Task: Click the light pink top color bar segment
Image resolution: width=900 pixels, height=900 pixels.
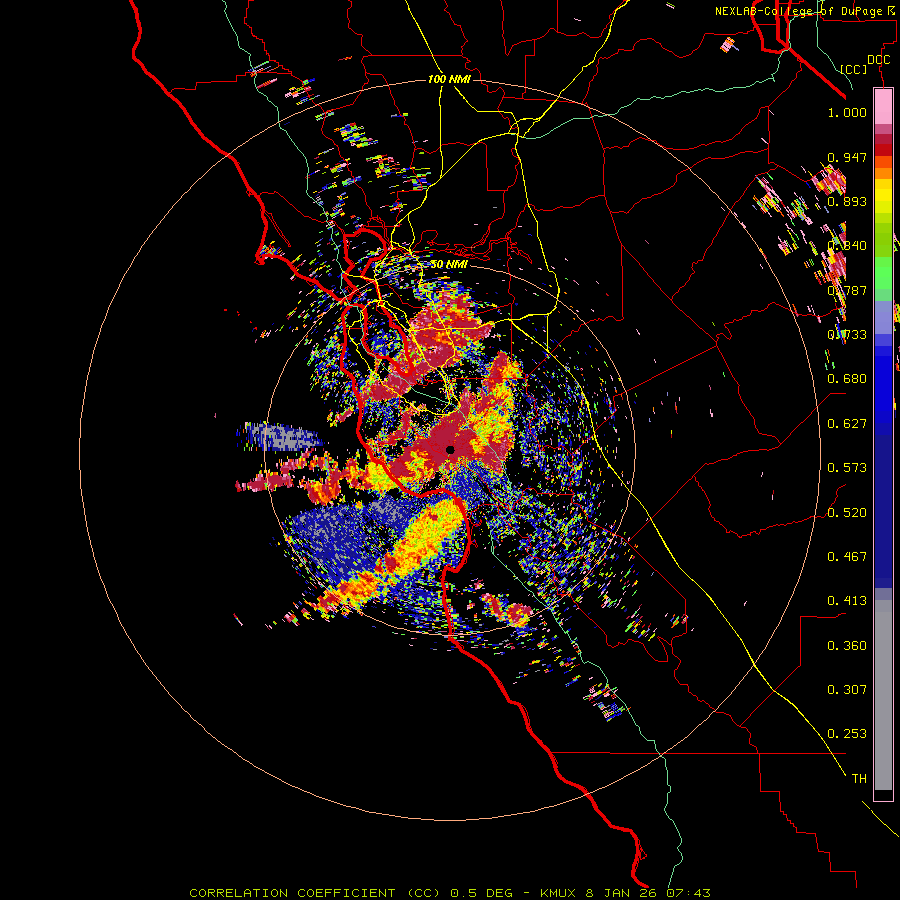Action: coord(883,106)
